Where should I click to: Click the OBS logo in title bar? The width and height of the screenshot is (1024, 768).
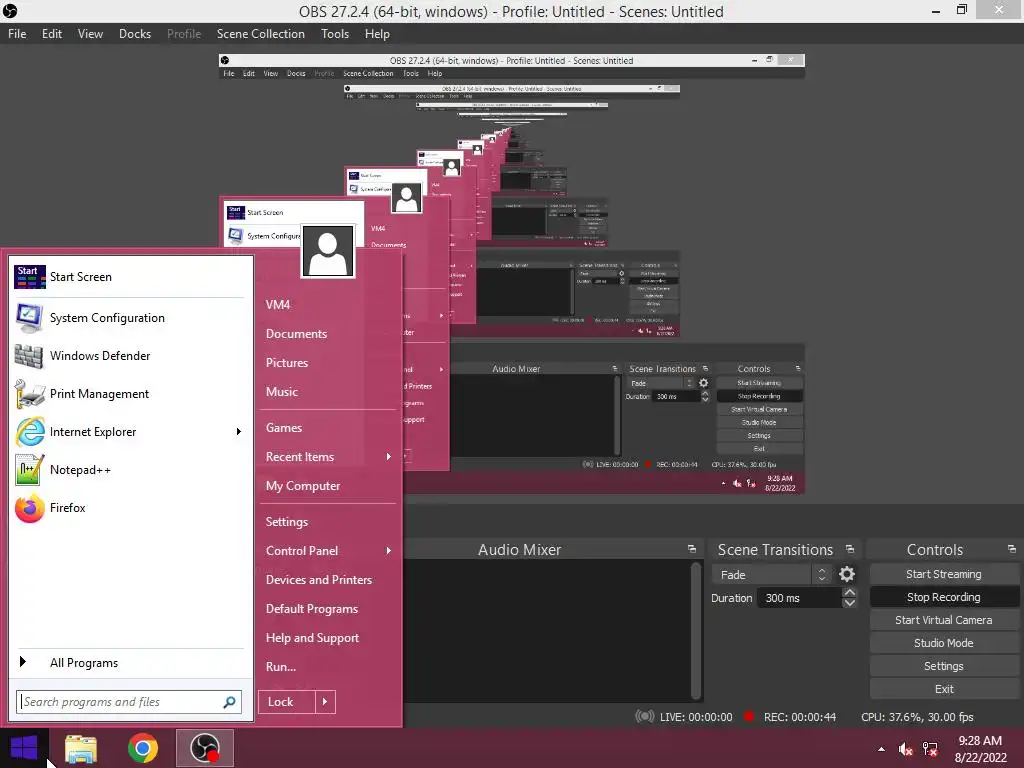10,11
